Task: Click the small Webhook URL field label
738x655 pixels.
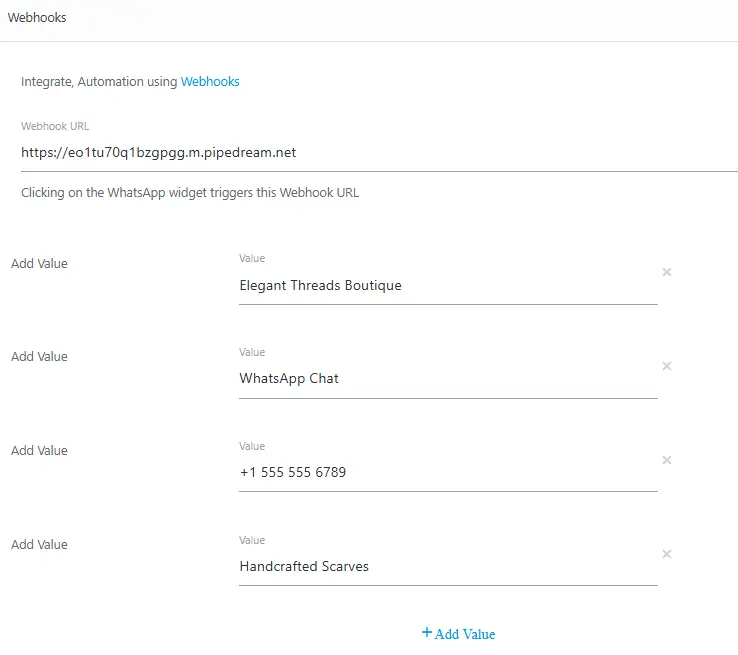Action: 55,127
